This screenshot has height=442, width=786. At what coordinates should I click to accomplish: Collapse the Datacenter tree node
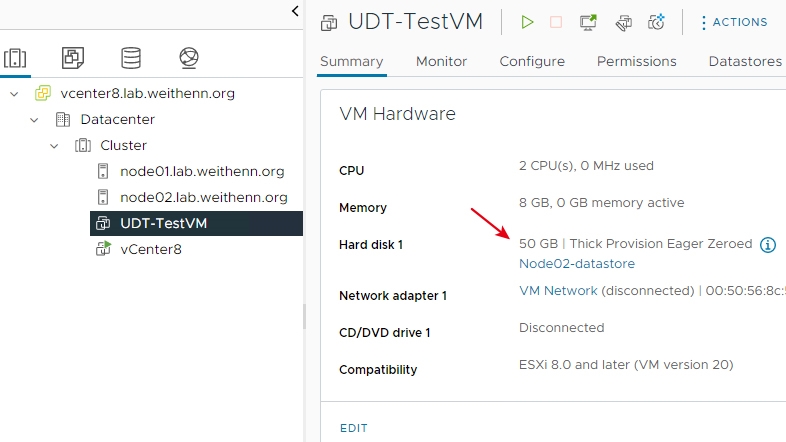pos(34,120)
